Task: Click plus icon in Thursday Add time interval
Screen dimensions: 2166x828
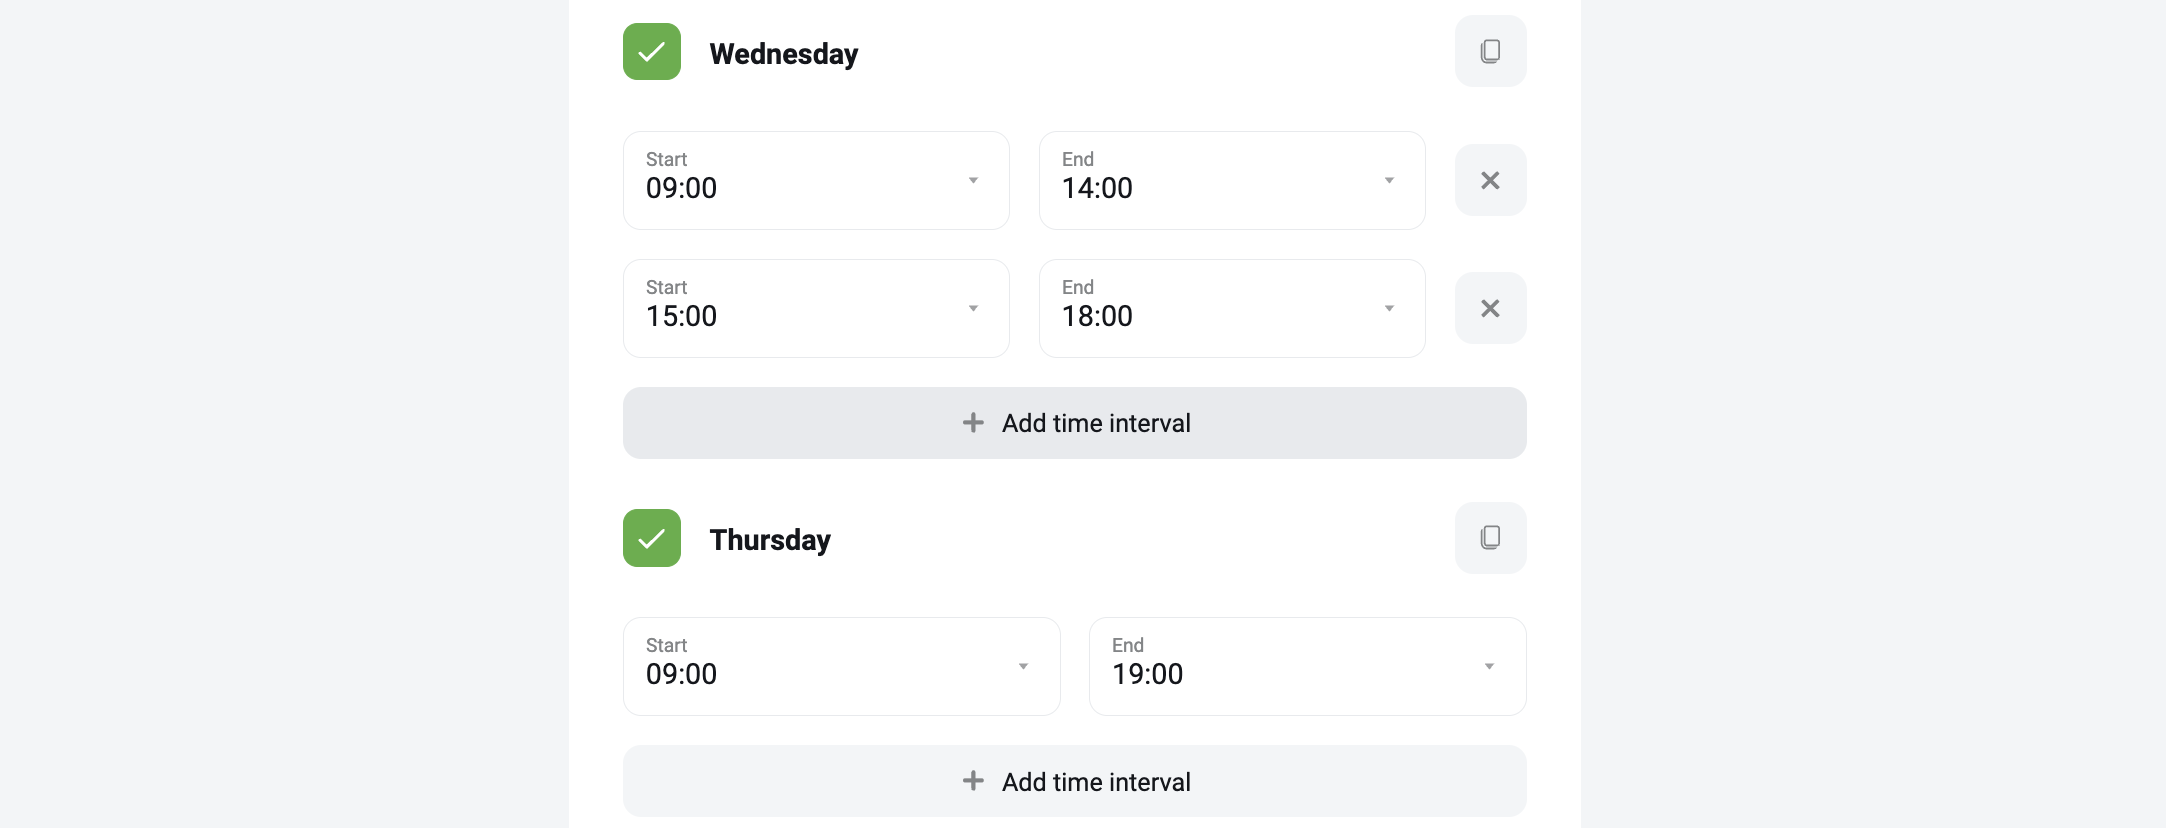Action: click(x=973, y=781)
